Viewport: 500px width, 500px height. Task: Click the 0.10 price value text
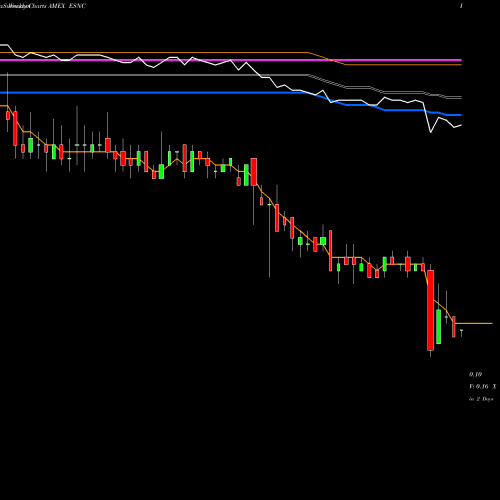pyautogui.click(x=475, y=375)
